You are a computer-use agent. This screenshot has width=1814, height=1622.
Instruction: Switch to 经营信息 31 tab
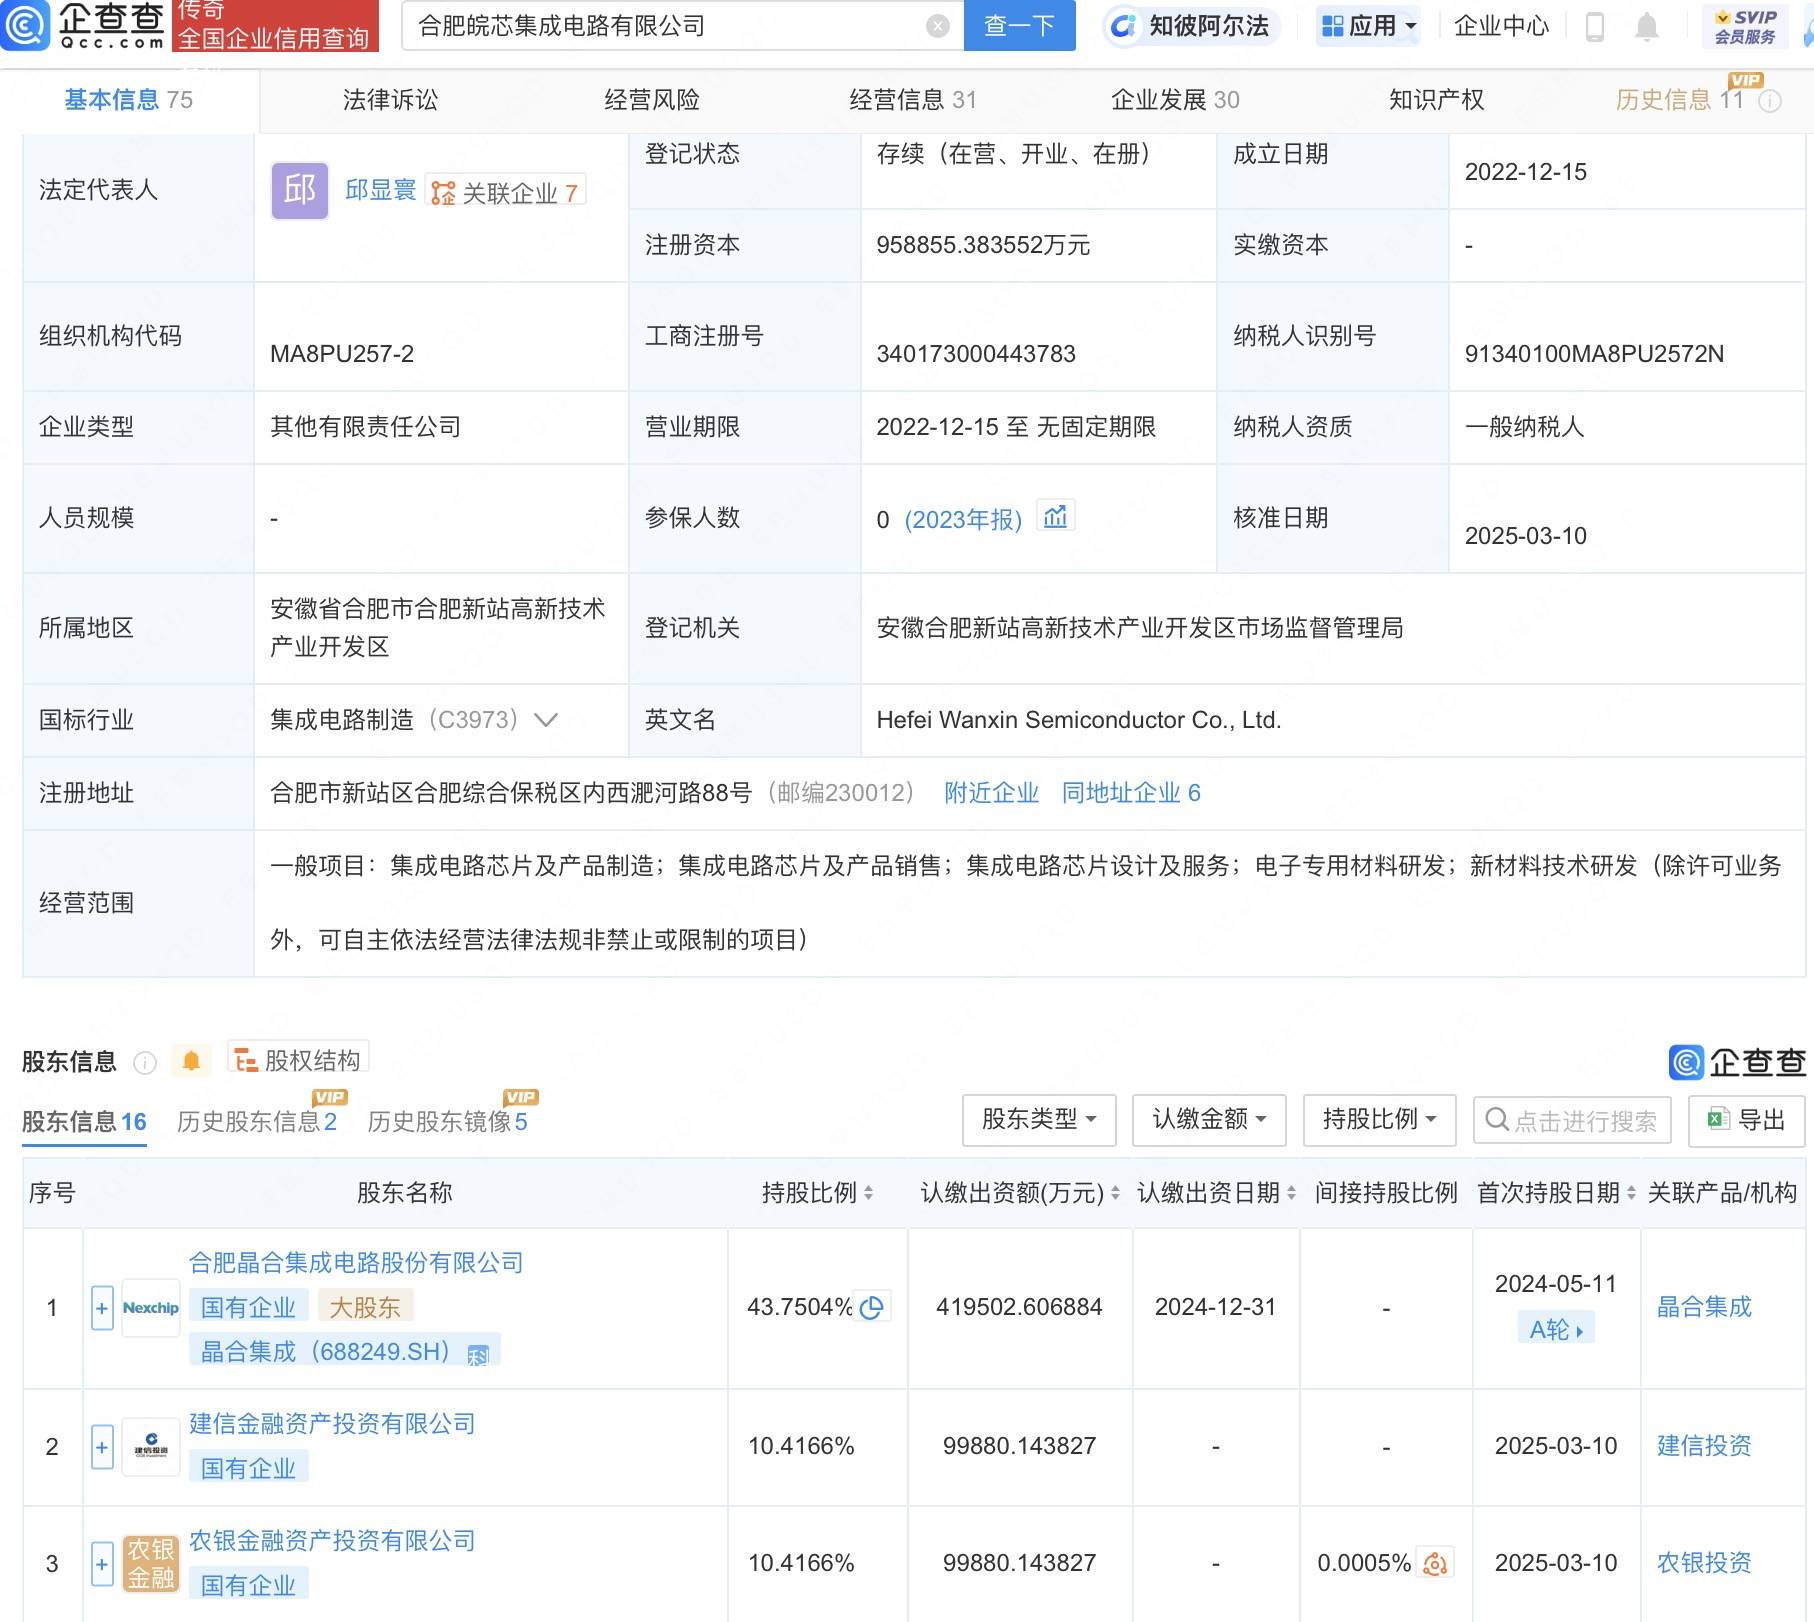click(913, 100)
